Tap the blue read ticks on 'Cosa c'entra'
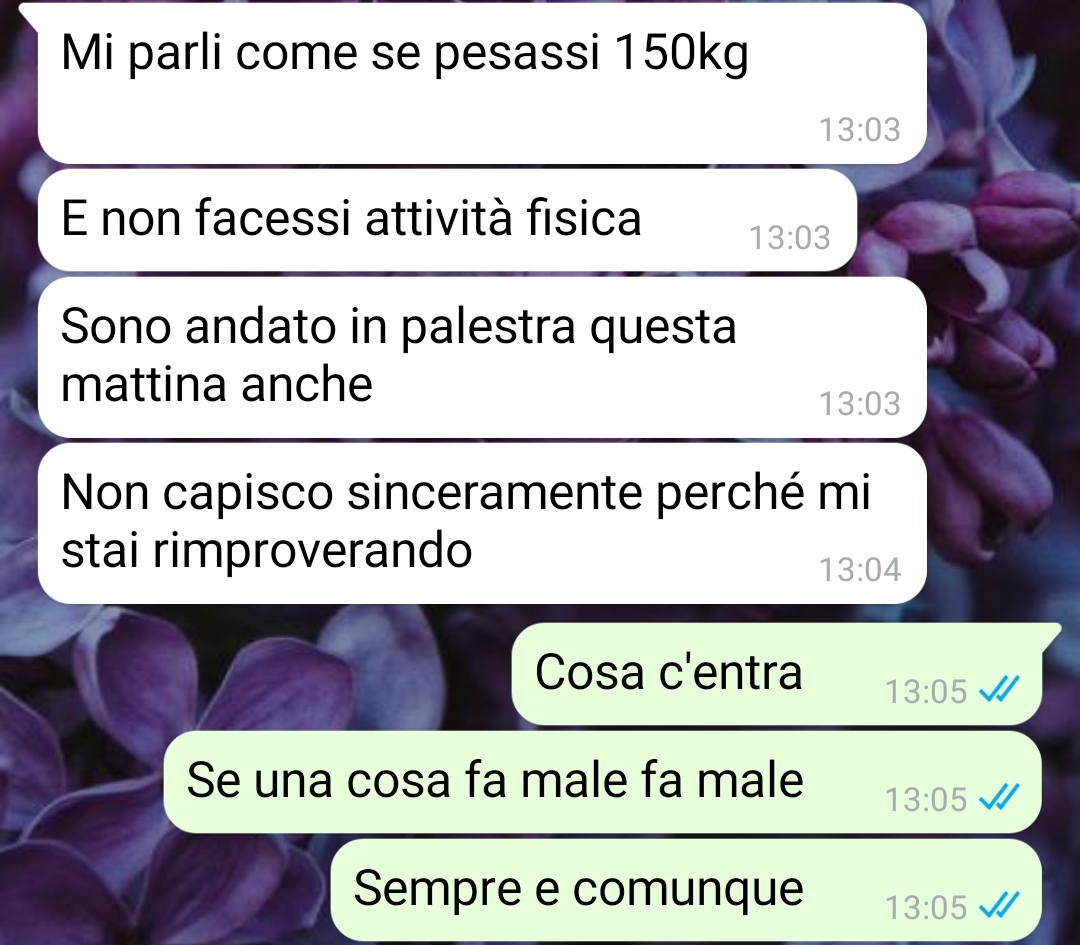The width and height of the screenshot is (1080, 945). pyautogui.click(x=999, y=689)
